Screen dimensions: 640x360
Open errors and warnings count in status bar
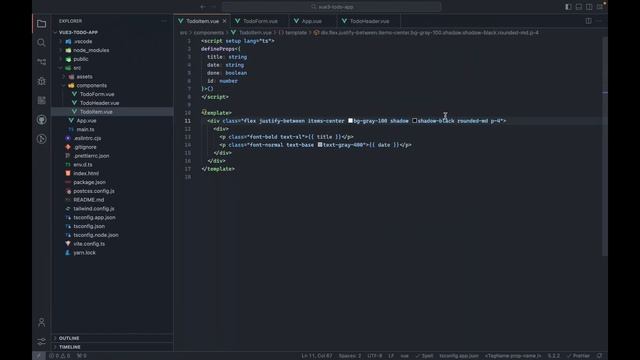pos(60,356)
